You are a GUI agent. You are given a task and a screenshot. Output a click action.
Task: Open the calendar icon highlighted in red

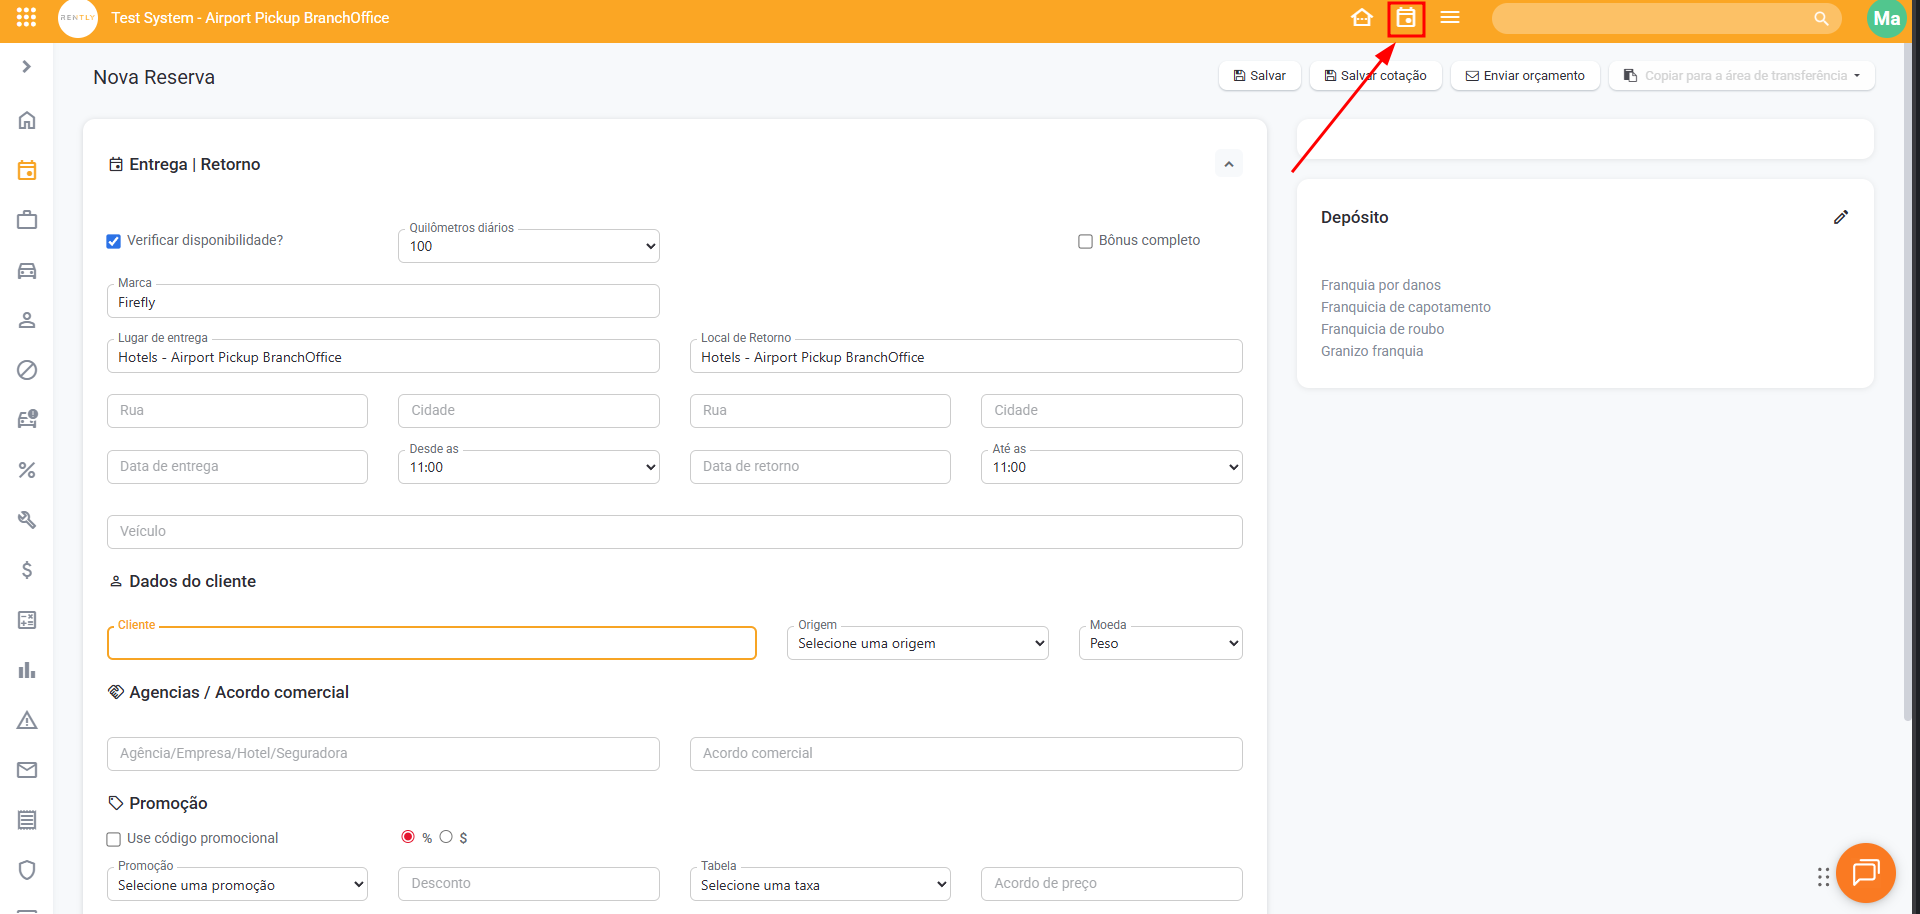point(1406,18)
